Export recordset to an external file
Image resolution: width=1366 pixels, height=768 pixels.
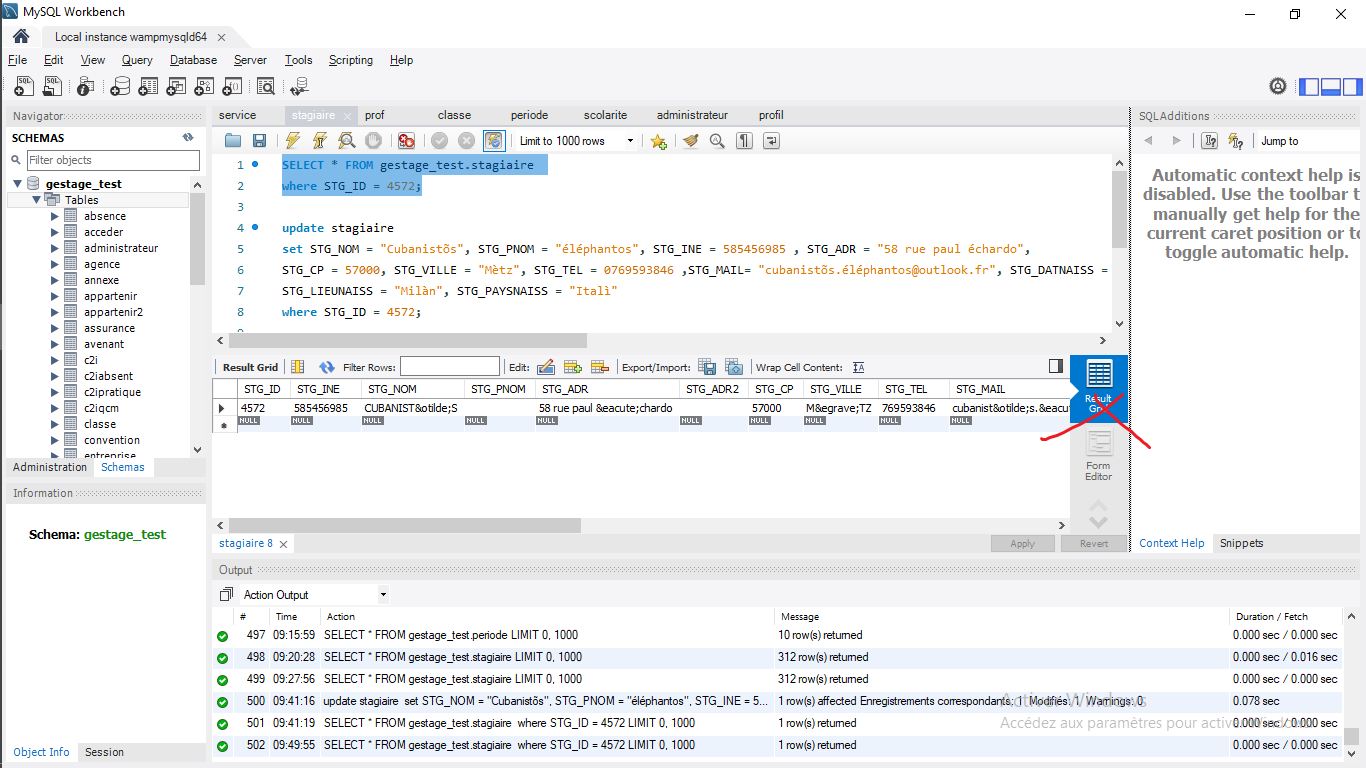[707, 366]
